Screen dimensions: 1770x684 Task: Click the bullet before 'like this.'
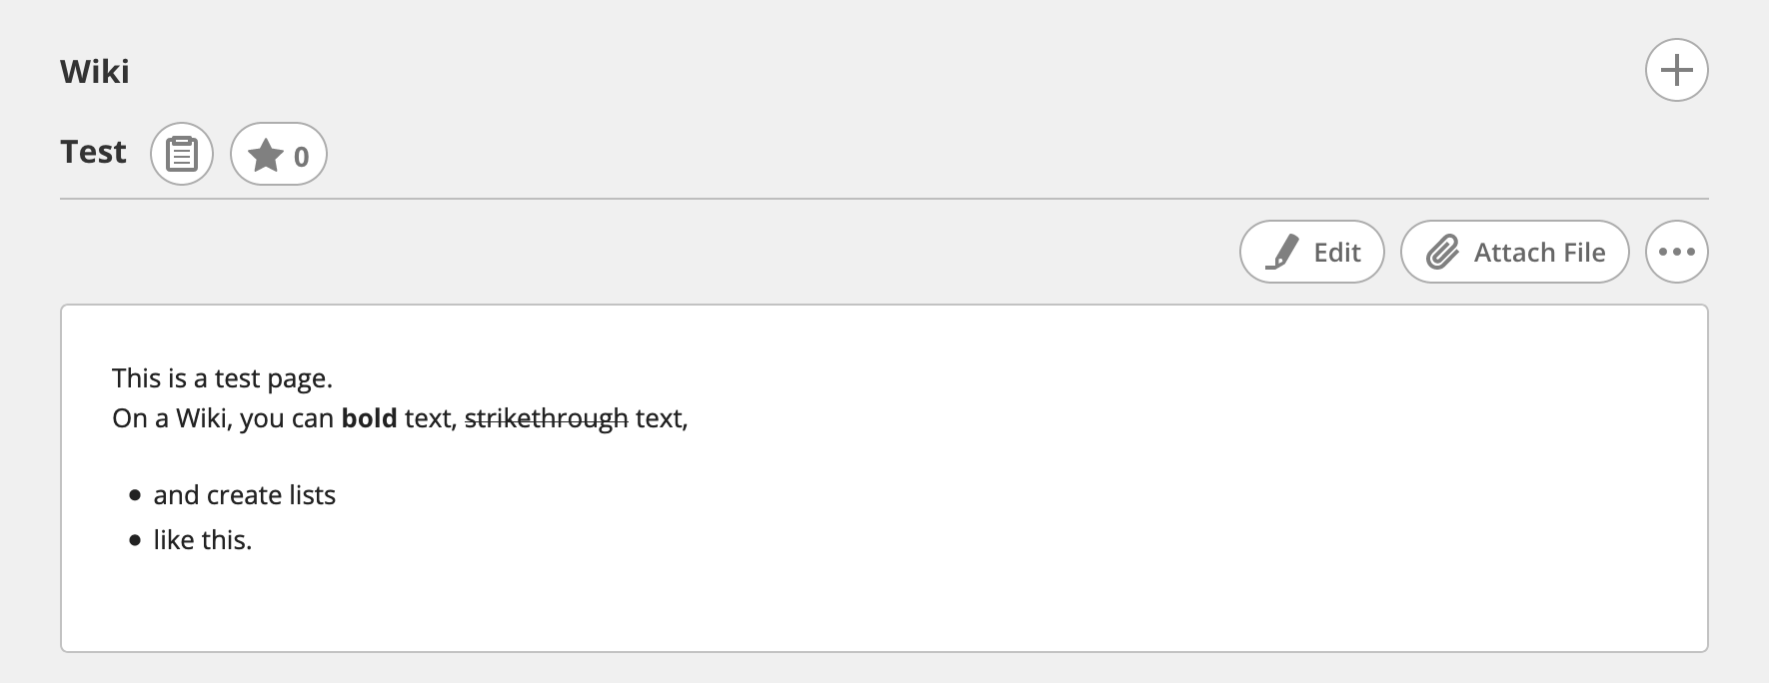135,540
